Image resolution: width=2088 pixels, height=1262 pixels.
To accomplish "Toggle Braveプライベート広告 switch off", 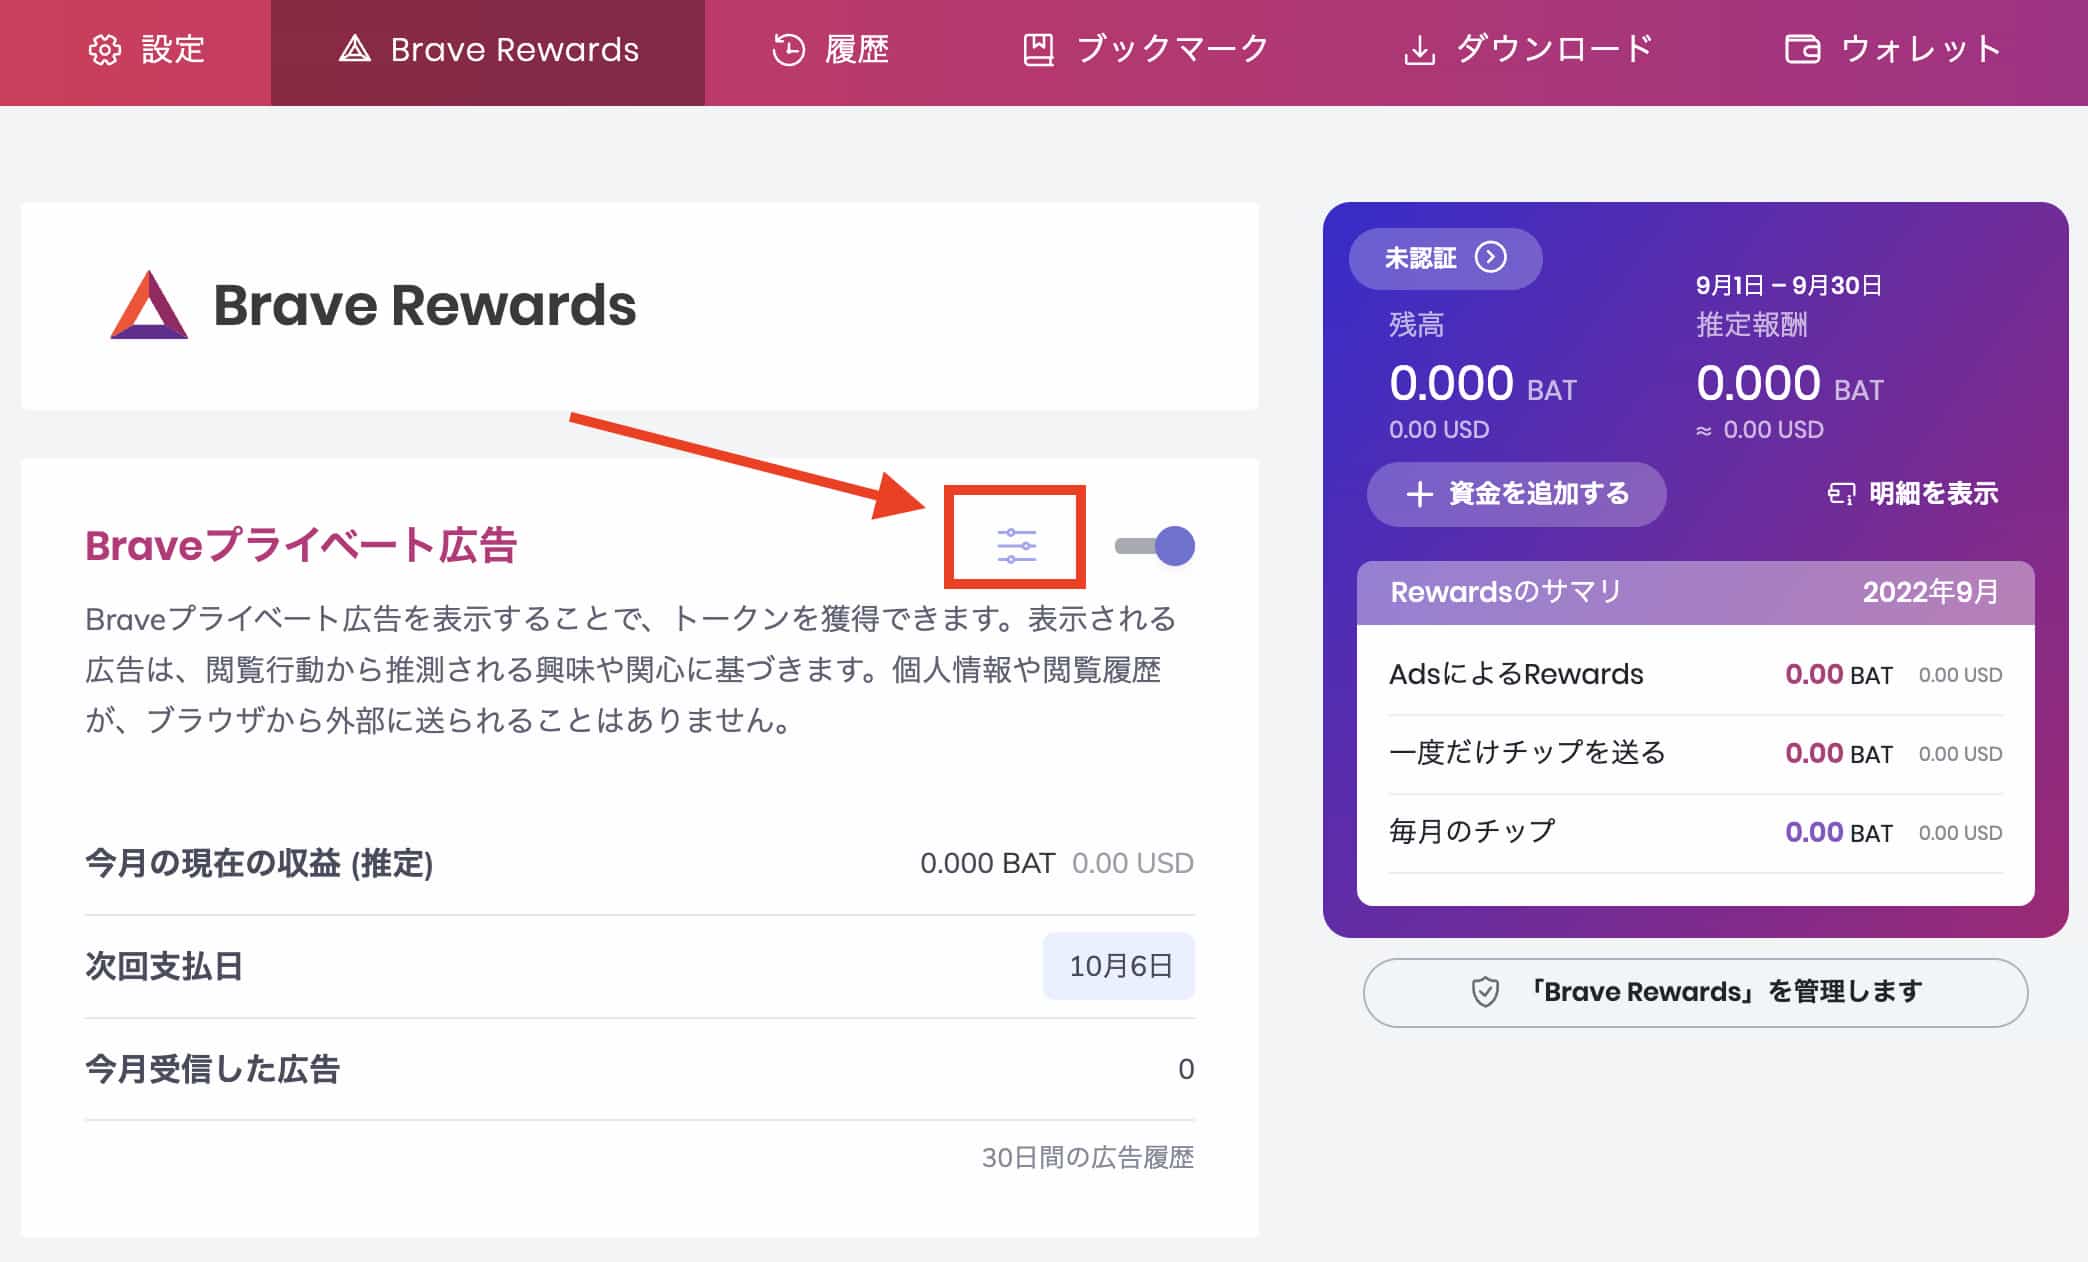I will click(1155, 546).
